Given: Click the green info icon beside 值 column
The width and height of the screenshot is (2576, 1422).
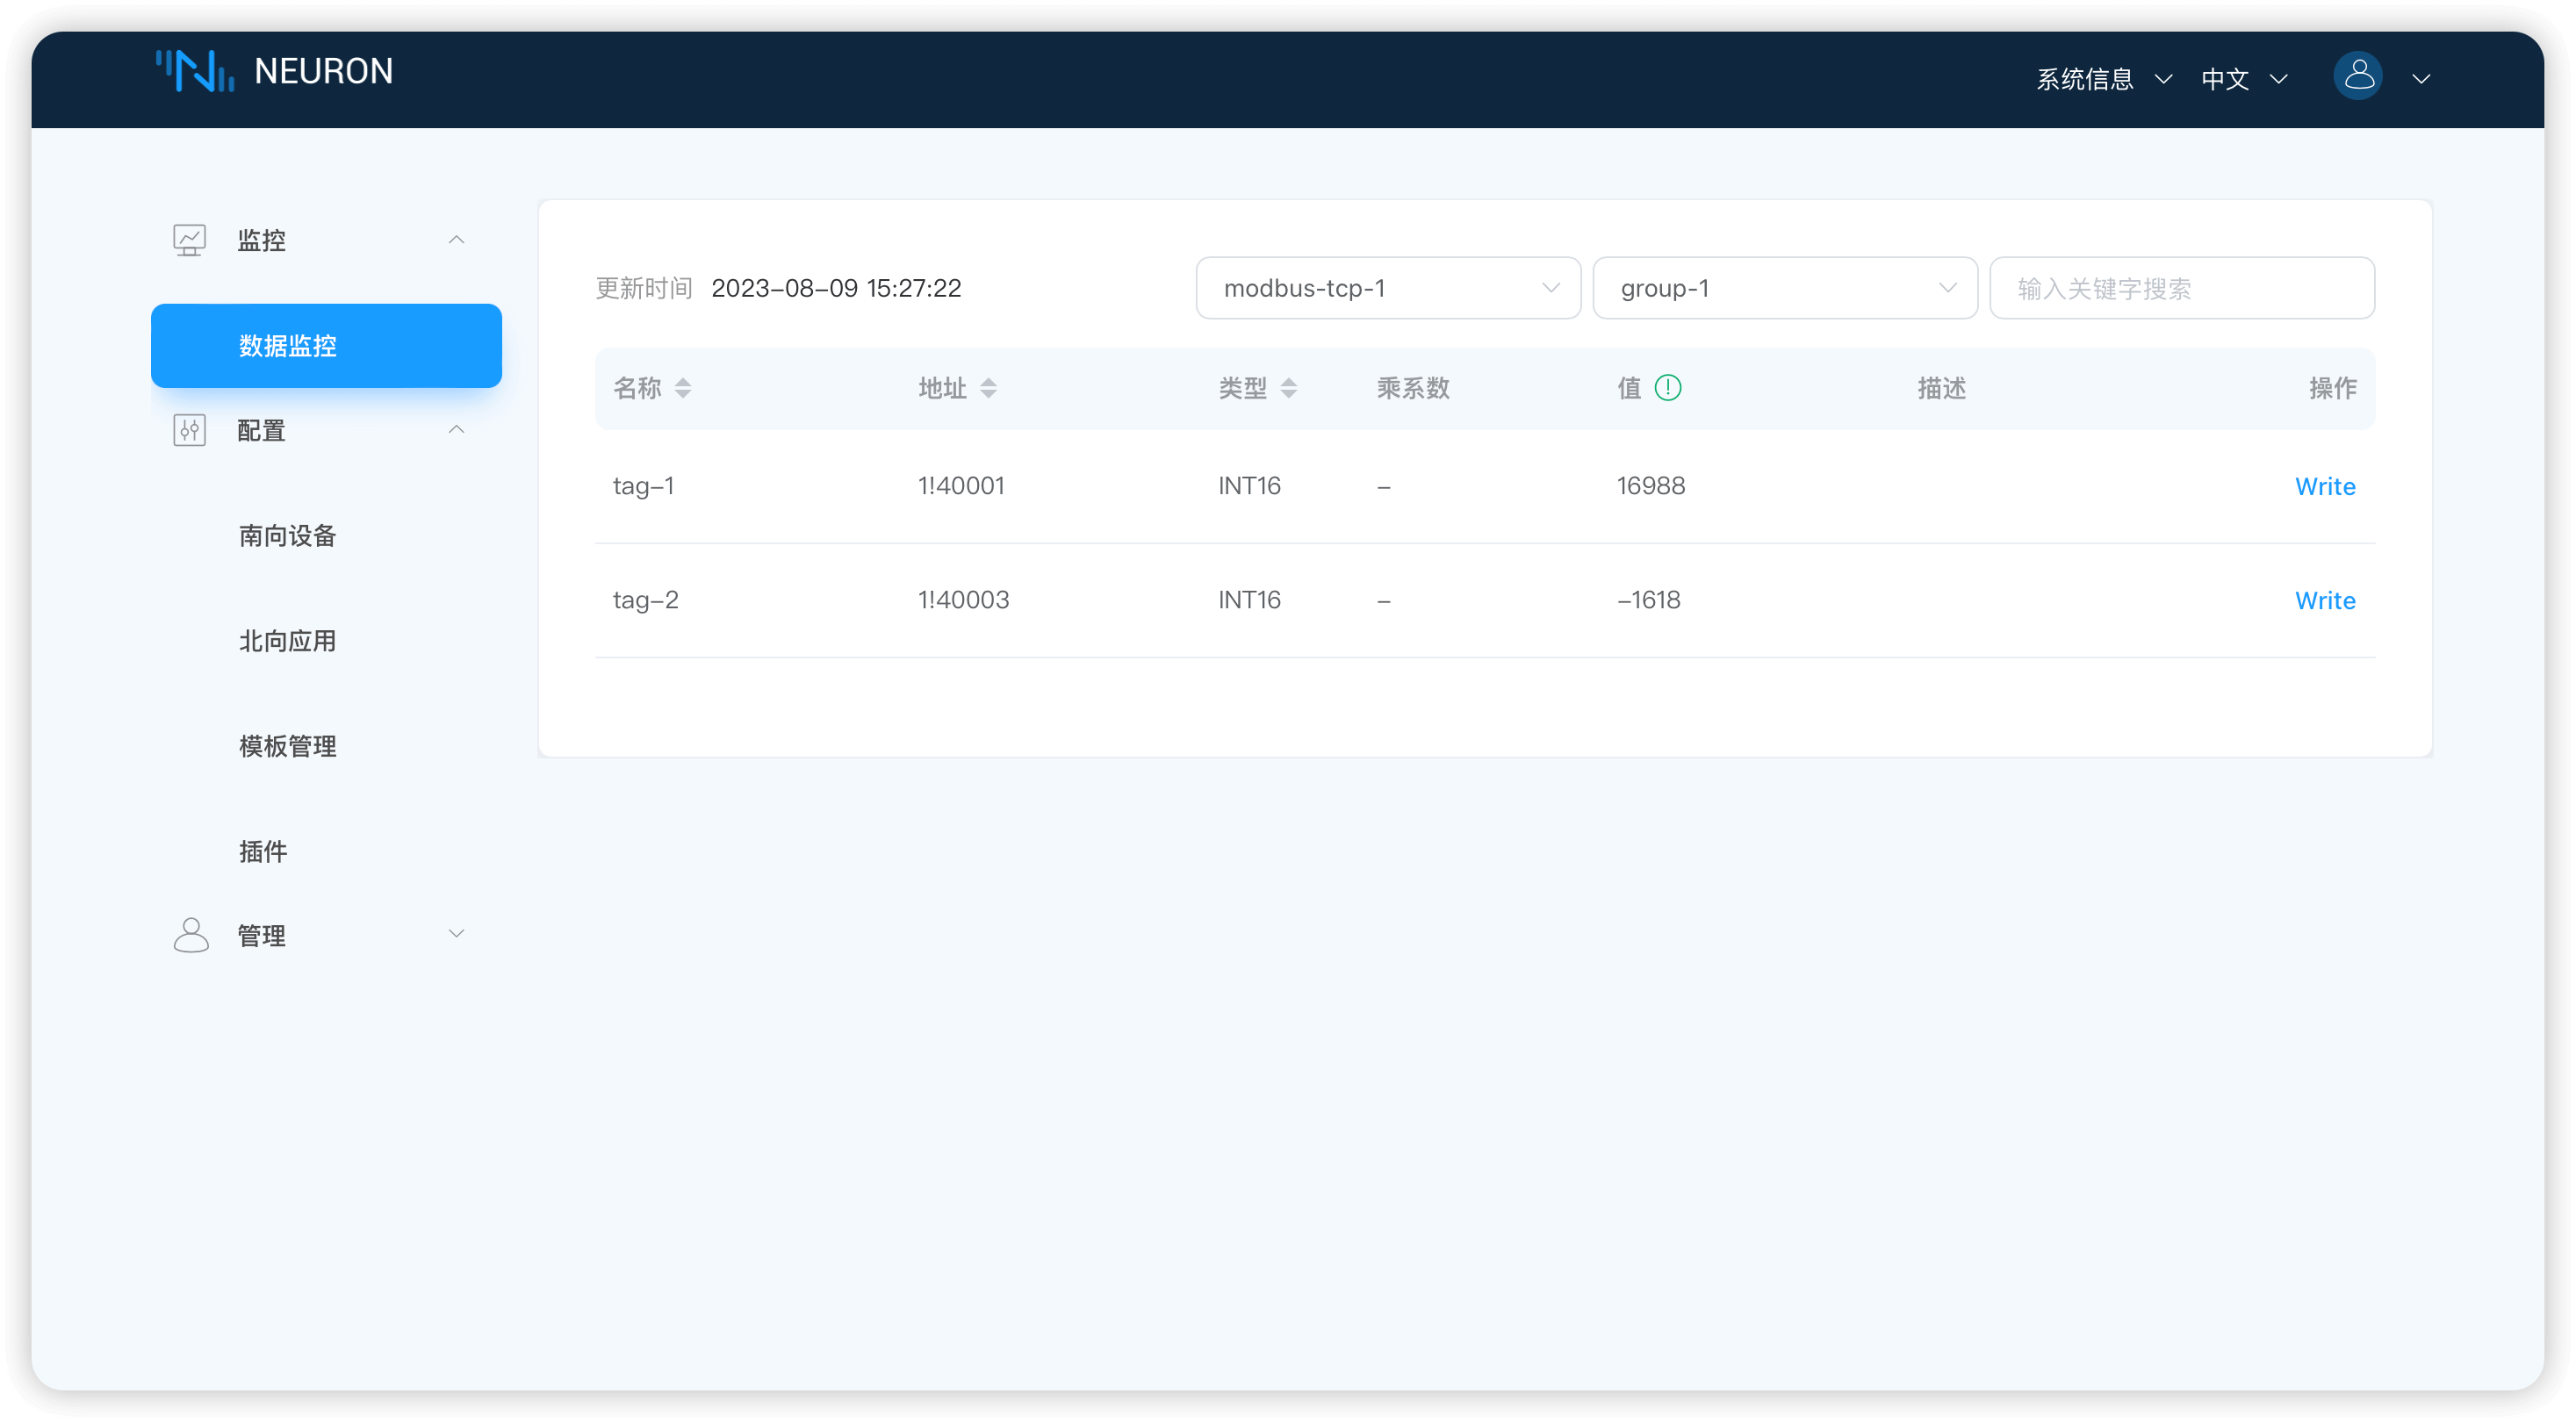Looking at the screenshot, I should click(x=1668, y=388).
